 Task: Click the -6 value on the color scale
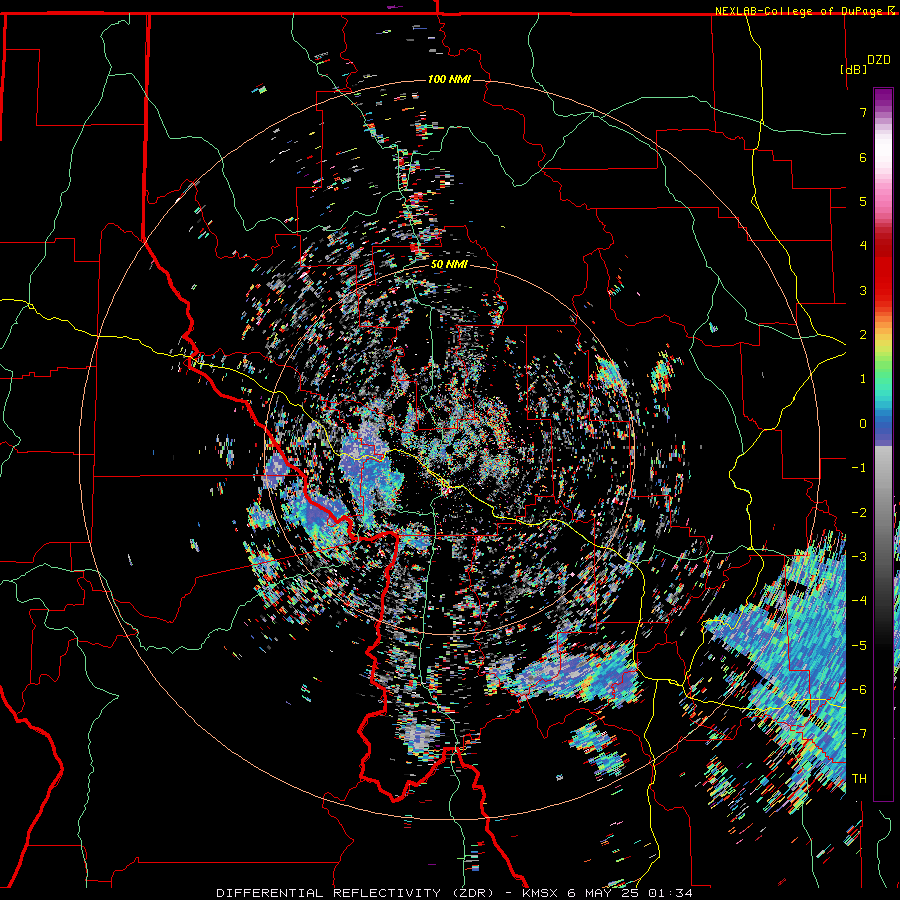click(x=859, y=689)
